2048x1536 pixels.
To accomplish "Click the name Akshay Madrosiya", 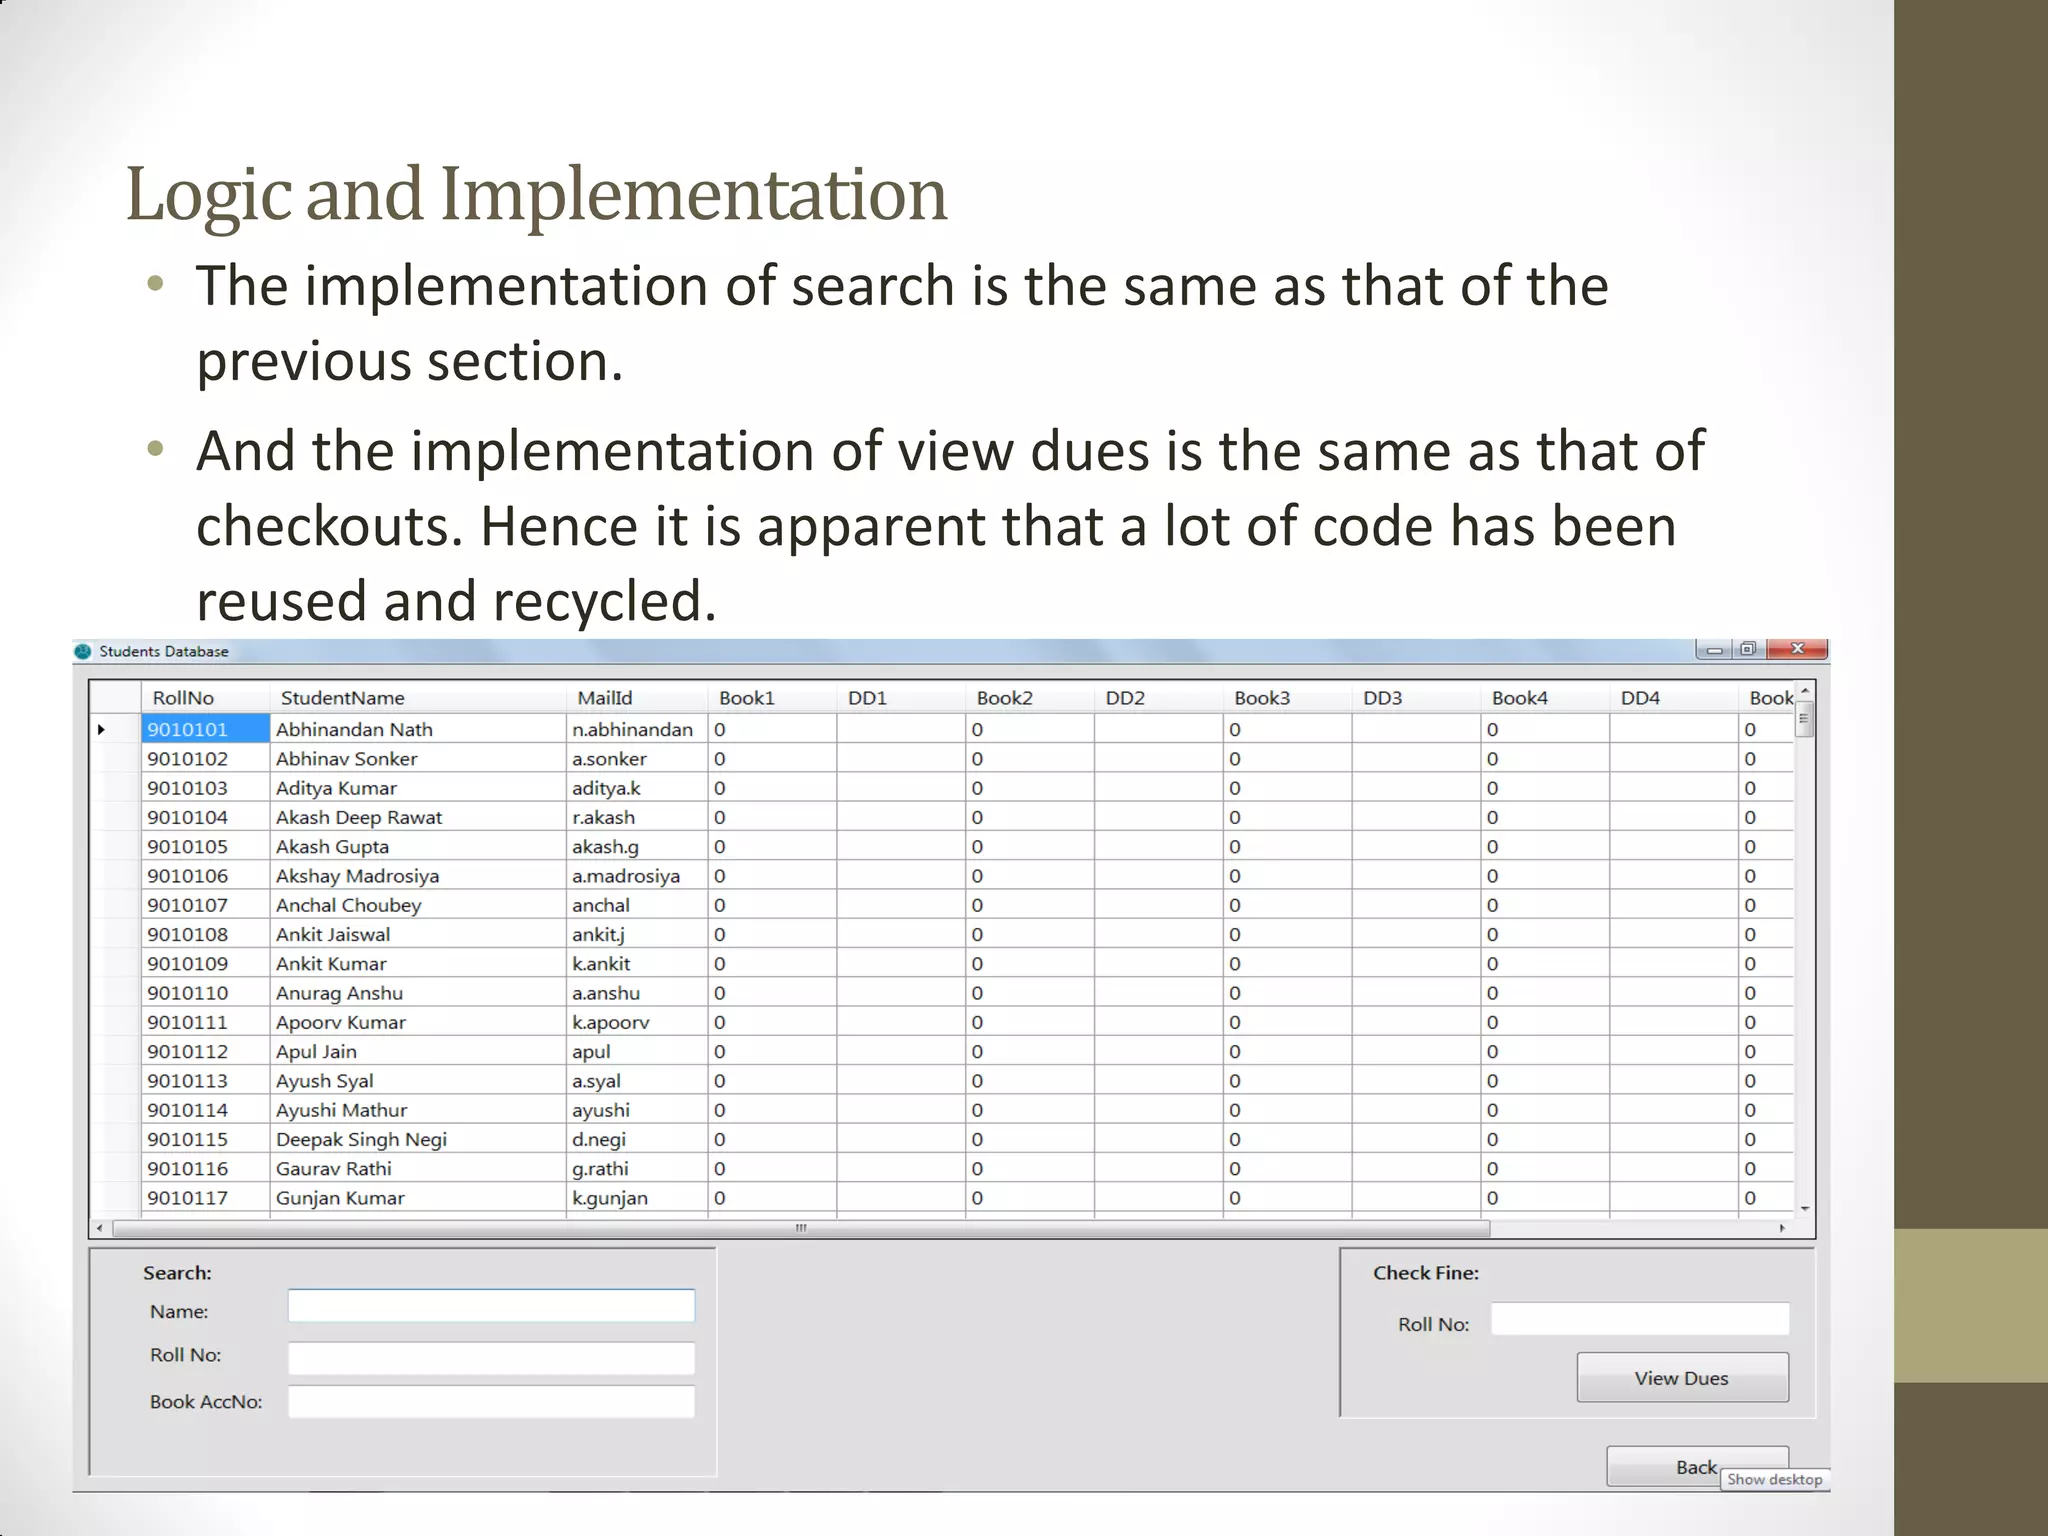I will click(357, 875).
